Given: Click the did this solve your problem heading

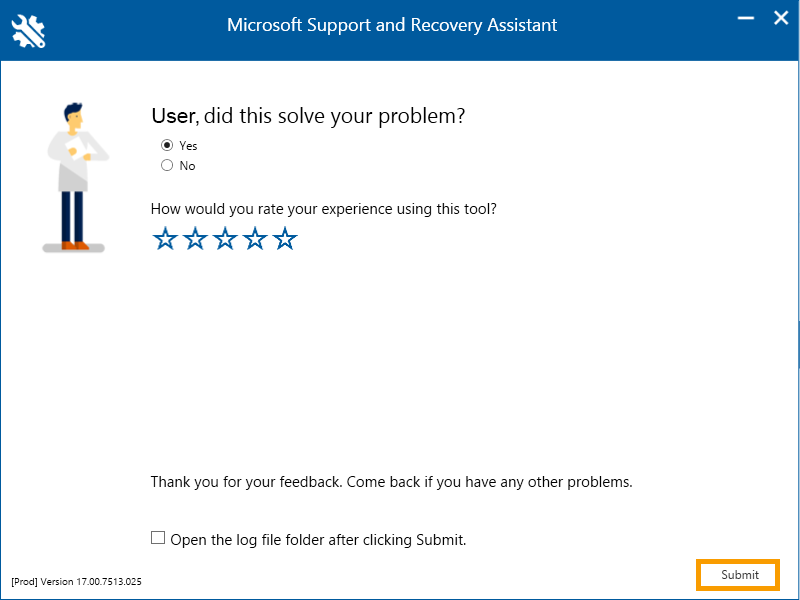Looking at the screenshot, I should click(x=308, y=116).
